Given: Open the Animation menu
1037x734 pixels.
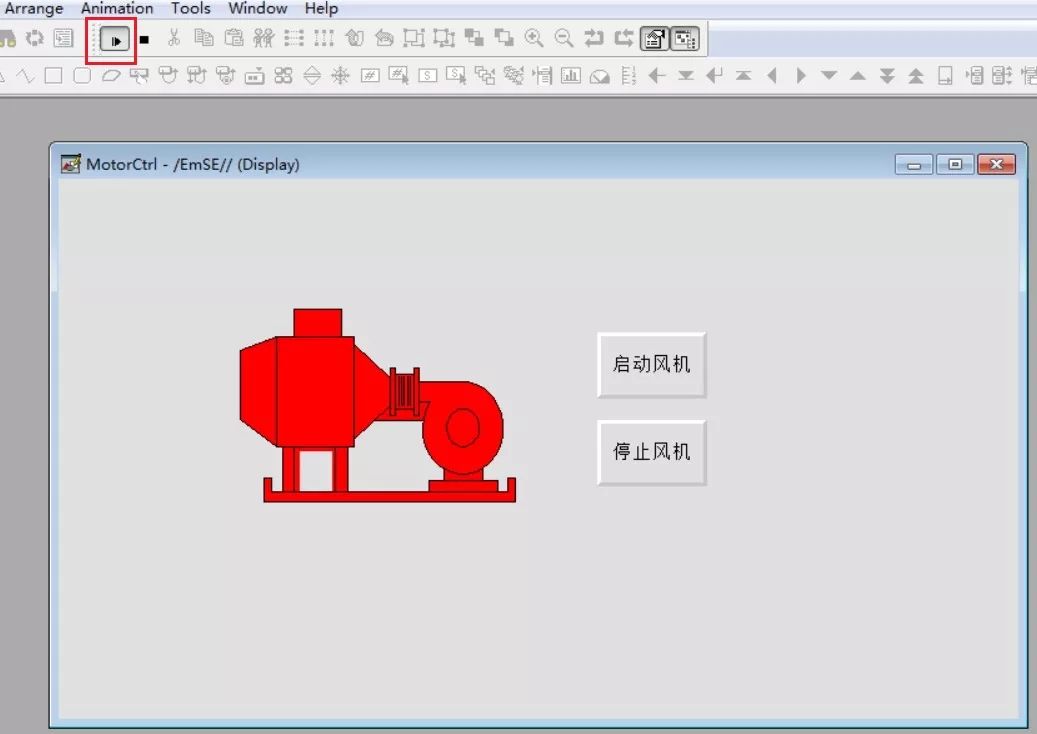Looking at the screenshot, I should tap(117, 9).
